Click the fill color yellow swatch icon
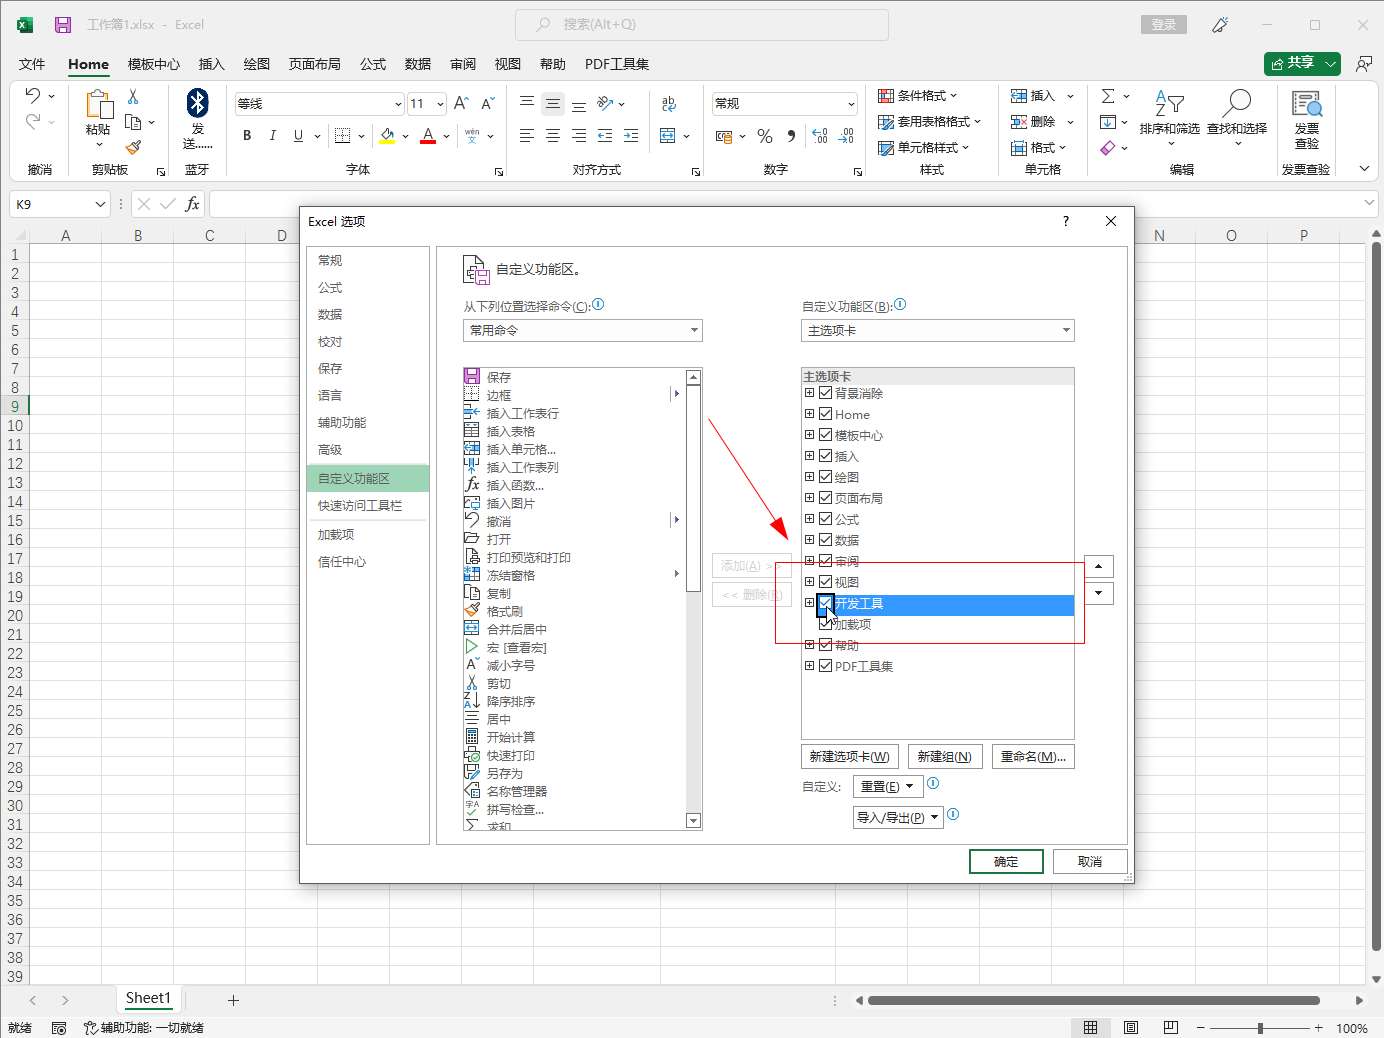 click(x=387, y=135)
